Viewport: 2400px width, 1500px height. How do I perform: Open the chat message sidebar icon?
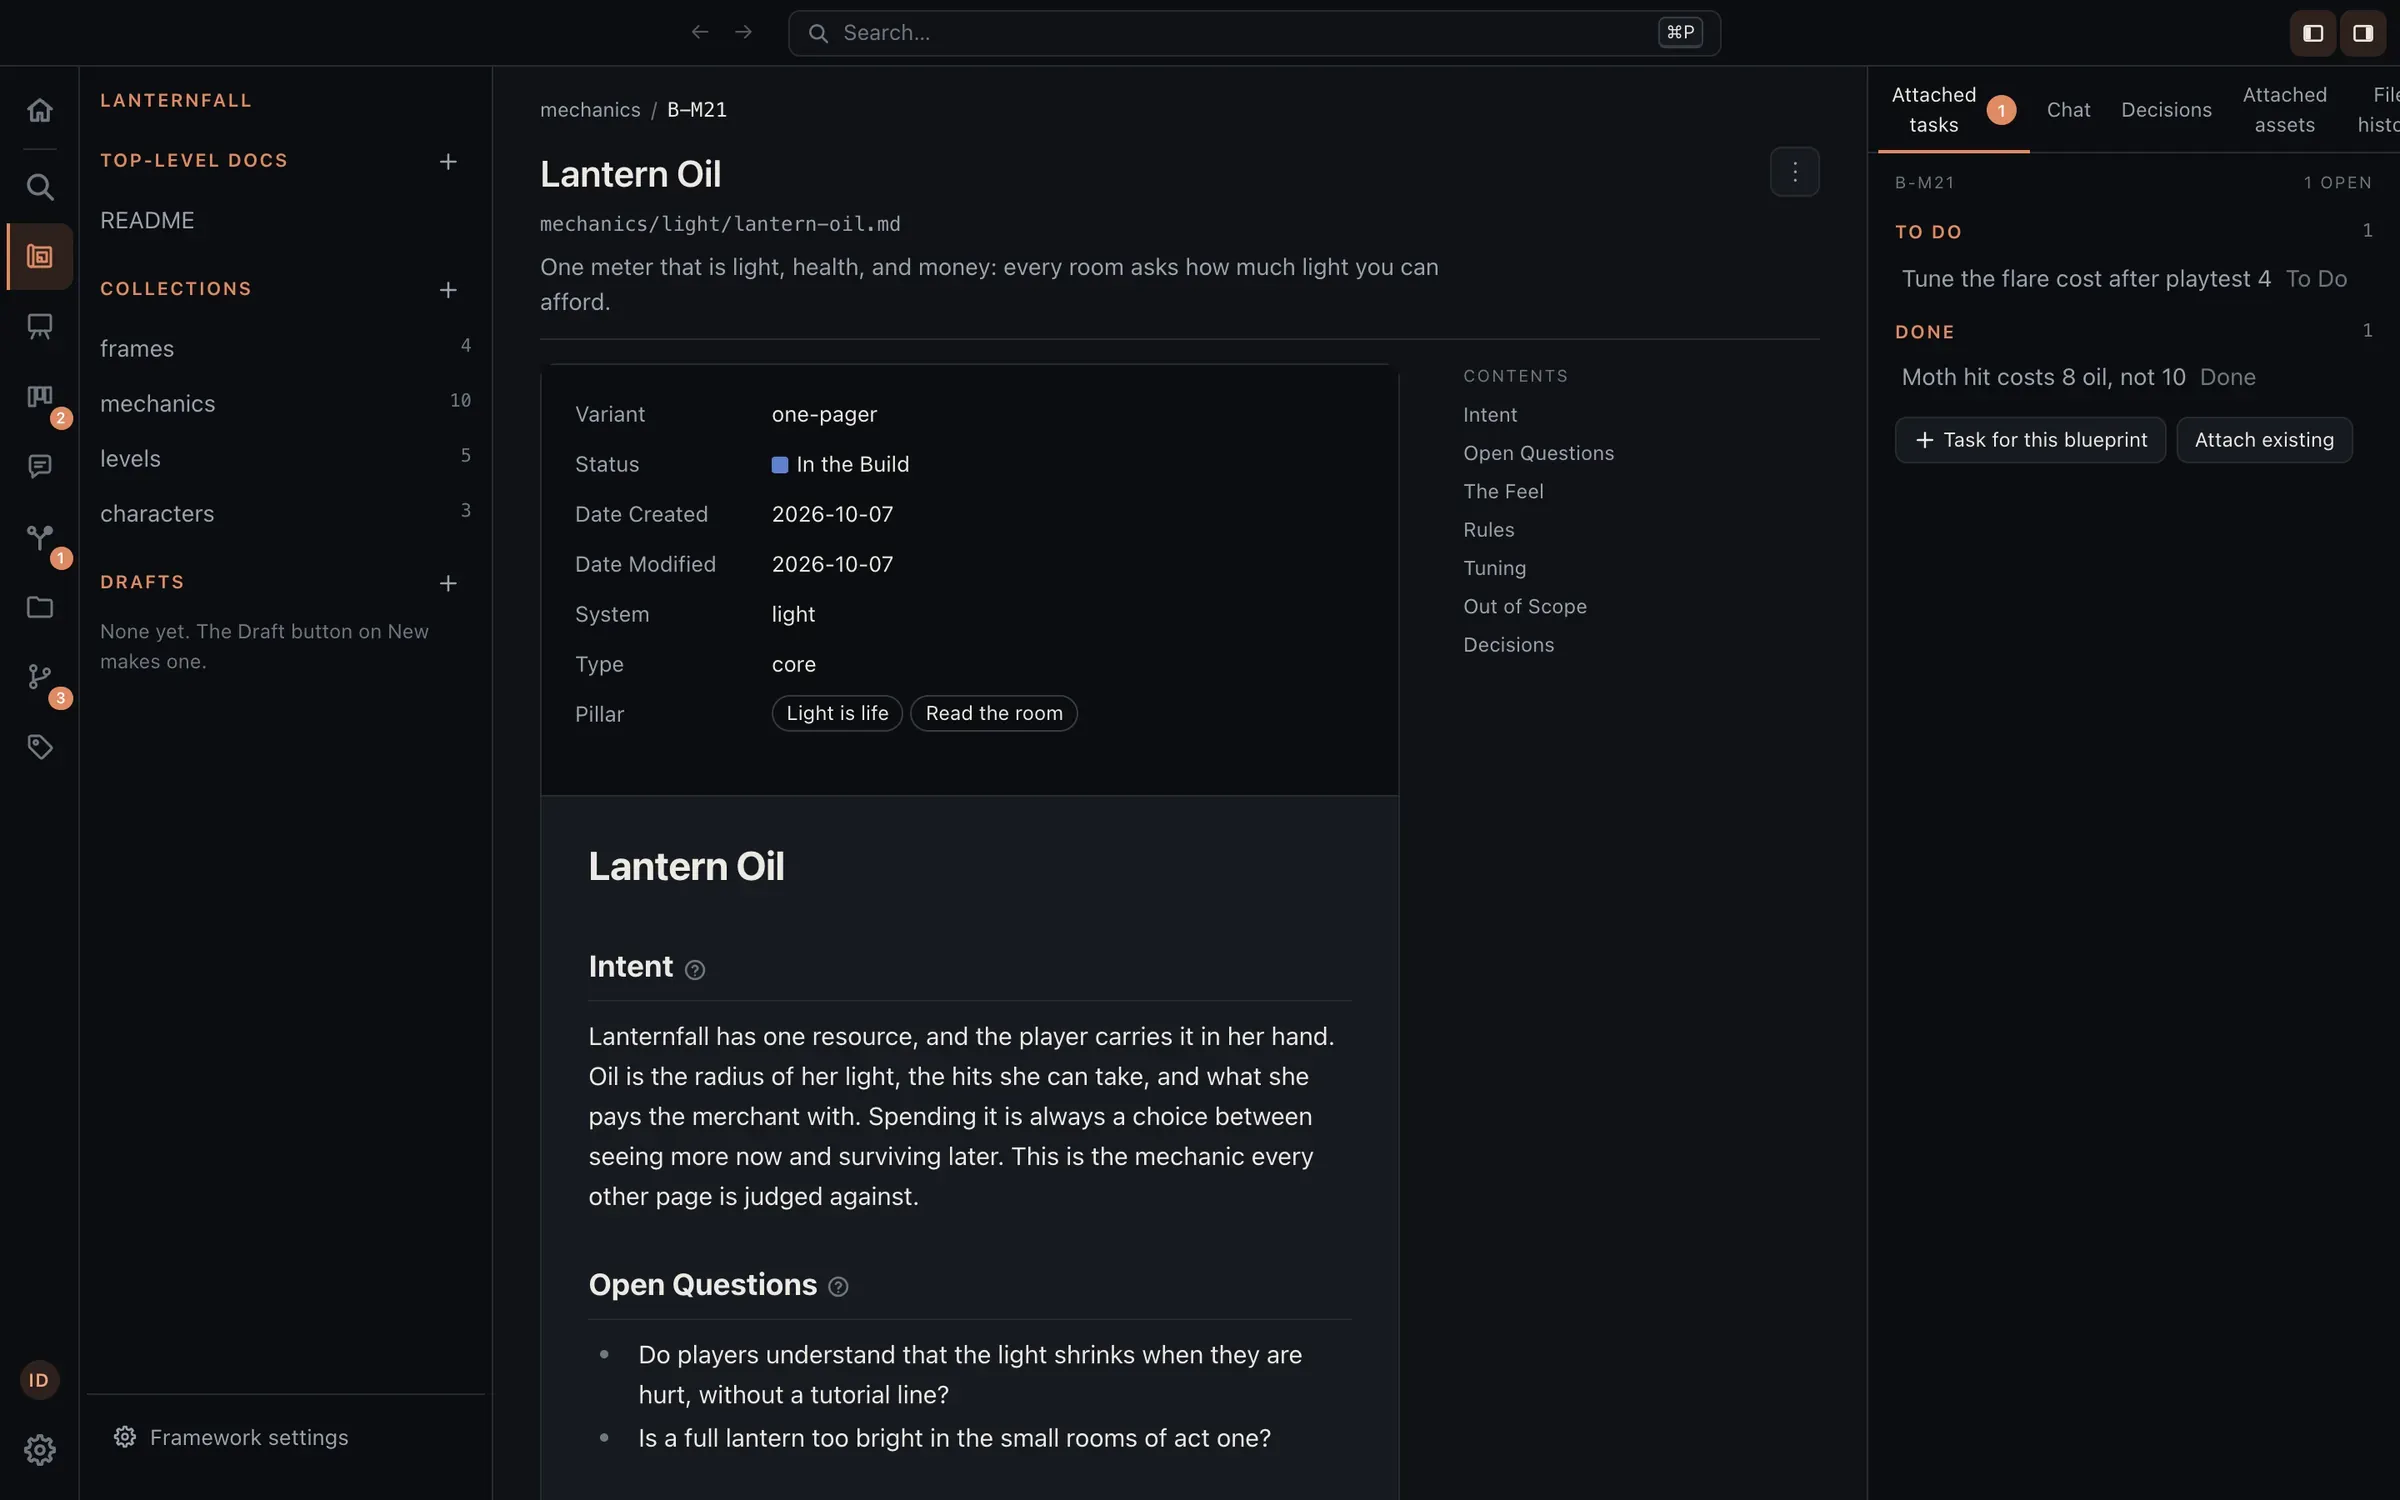pyautogui.click(x=39, y=467)
